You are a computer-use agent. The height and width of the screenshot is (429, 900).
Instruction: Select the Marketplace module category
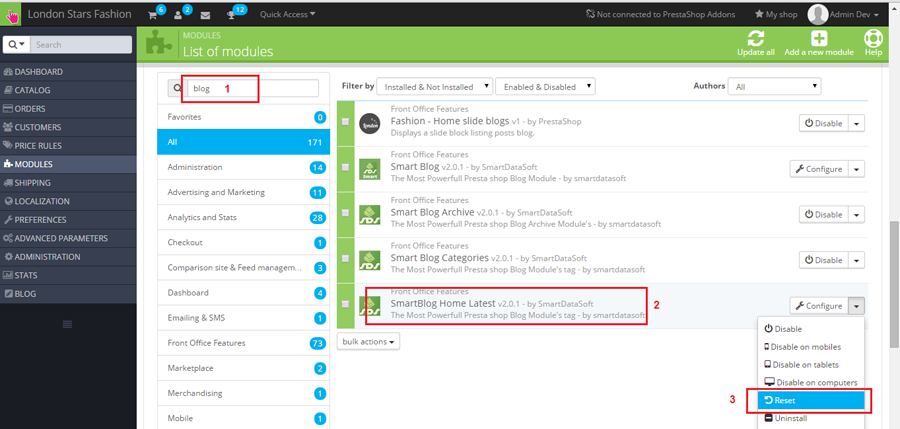tap(243, 368)
